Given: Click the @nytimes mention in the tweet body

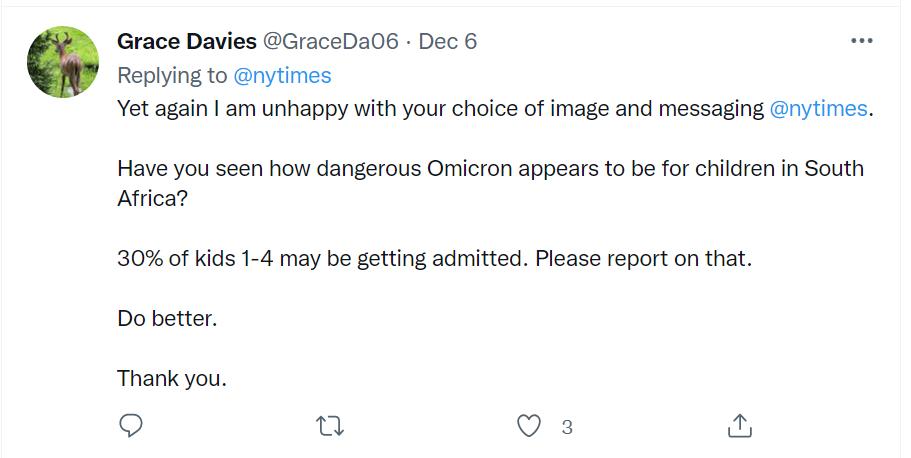Looking at the screenshot, I should tap(819, 109).
